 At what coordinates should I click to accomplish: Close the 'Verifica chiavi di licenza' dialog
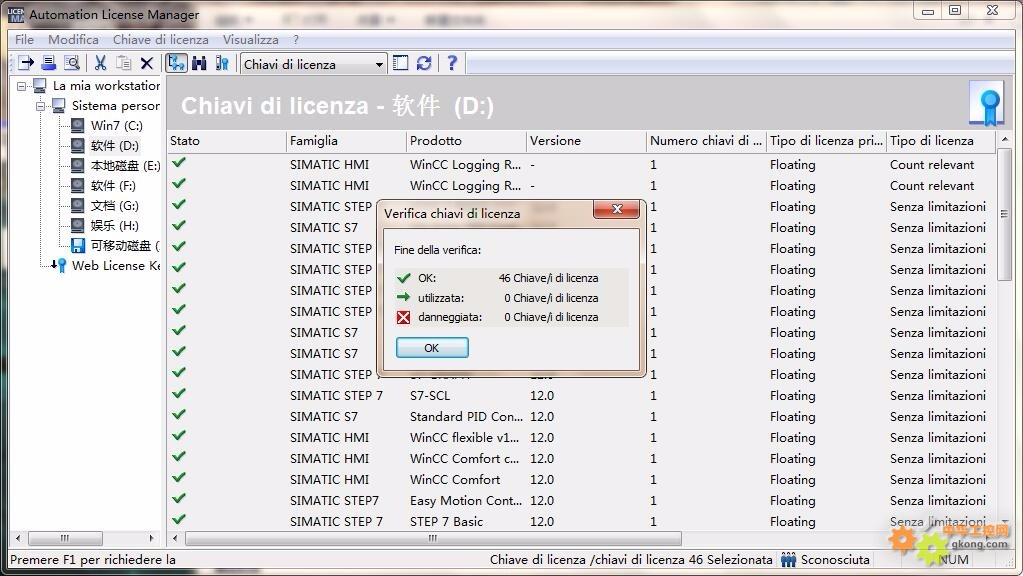click(x=617, y=209)
